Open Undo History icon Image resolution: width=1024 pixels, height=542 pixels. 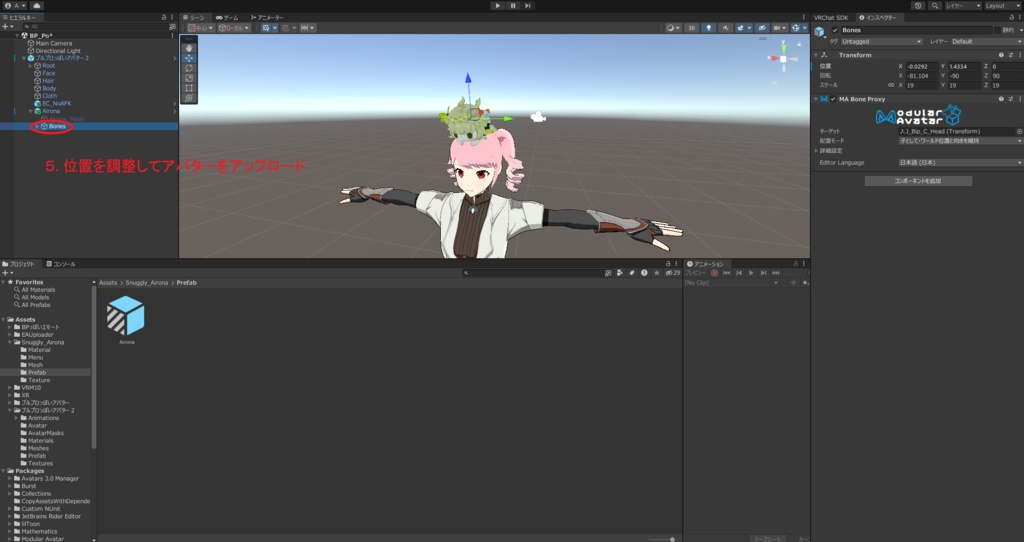918,5
